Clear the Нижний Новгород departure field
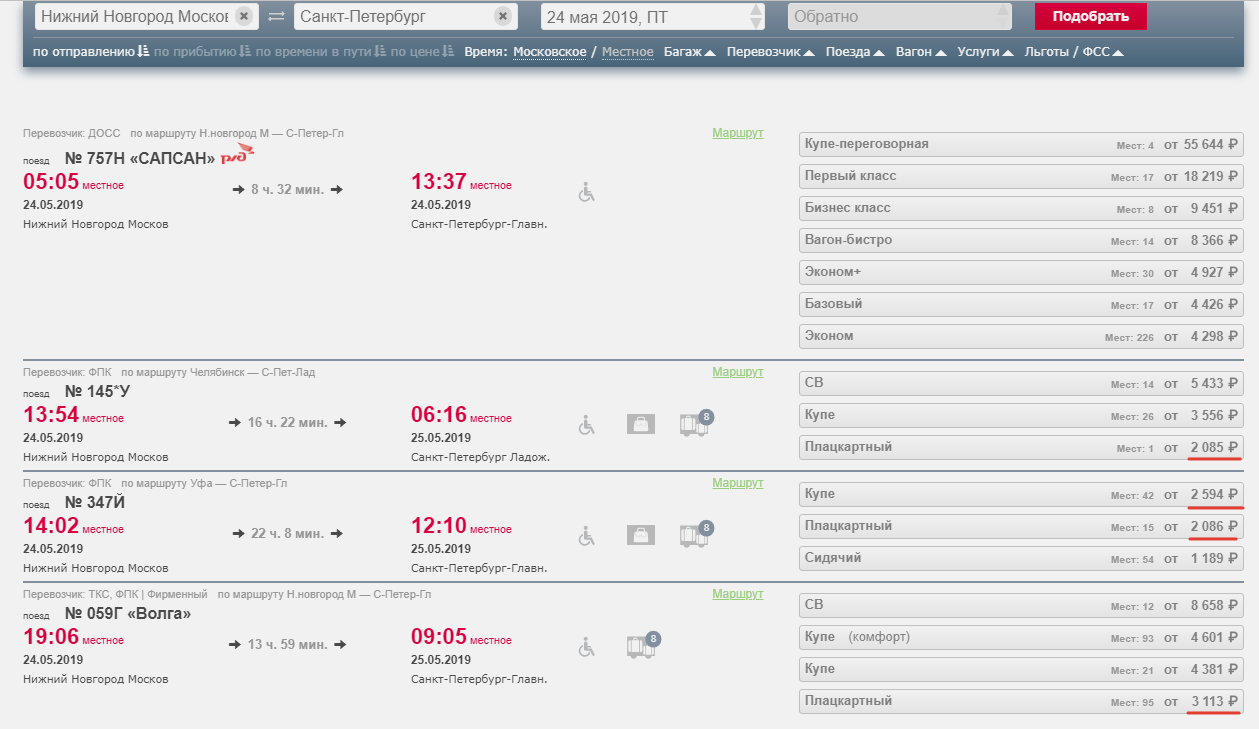This screenshot has height=729, width=1259. tap(244, 17)
